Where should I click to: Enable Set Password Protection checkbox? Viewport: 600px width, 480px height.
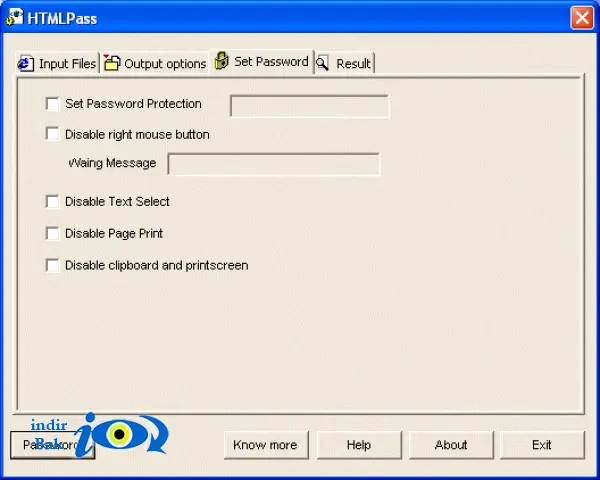(x=52, y=104)
